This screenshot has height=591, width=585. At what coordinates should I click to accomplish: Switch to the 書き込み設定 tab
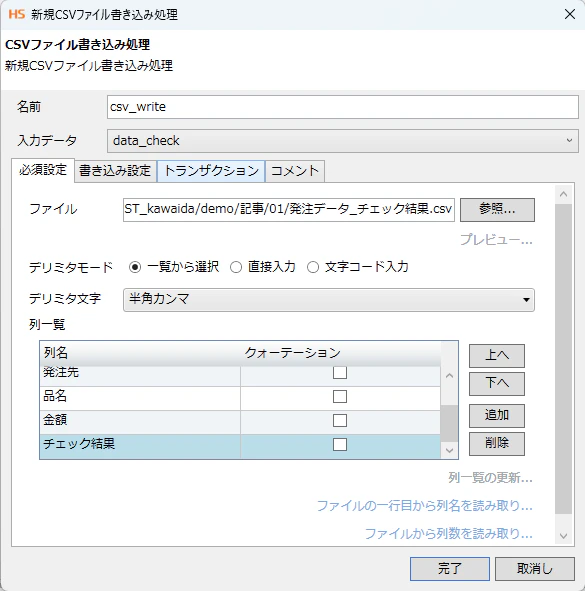[115, 171]
